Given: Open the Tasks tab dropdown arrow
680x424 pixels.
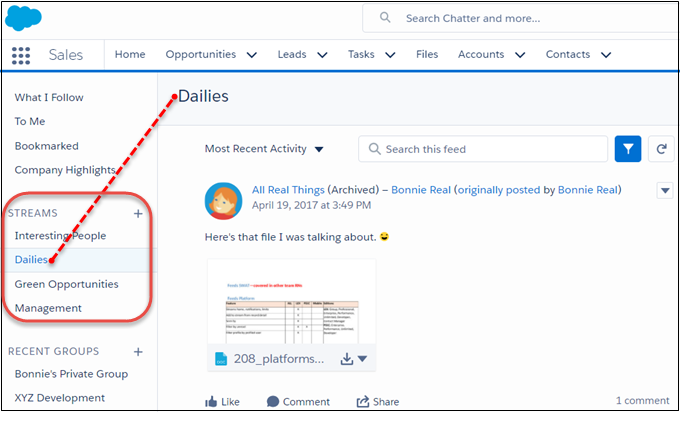Looking at the screenshot, I should coord(390,55).
